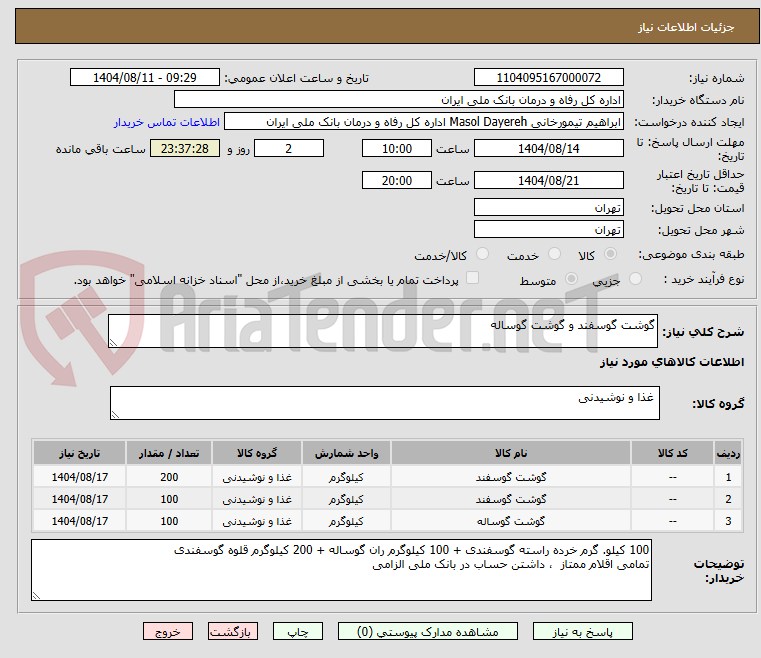Viewport: 761px width, 658px height.
Task: Click the تعداد / مقدار column header
Action: 169,453
